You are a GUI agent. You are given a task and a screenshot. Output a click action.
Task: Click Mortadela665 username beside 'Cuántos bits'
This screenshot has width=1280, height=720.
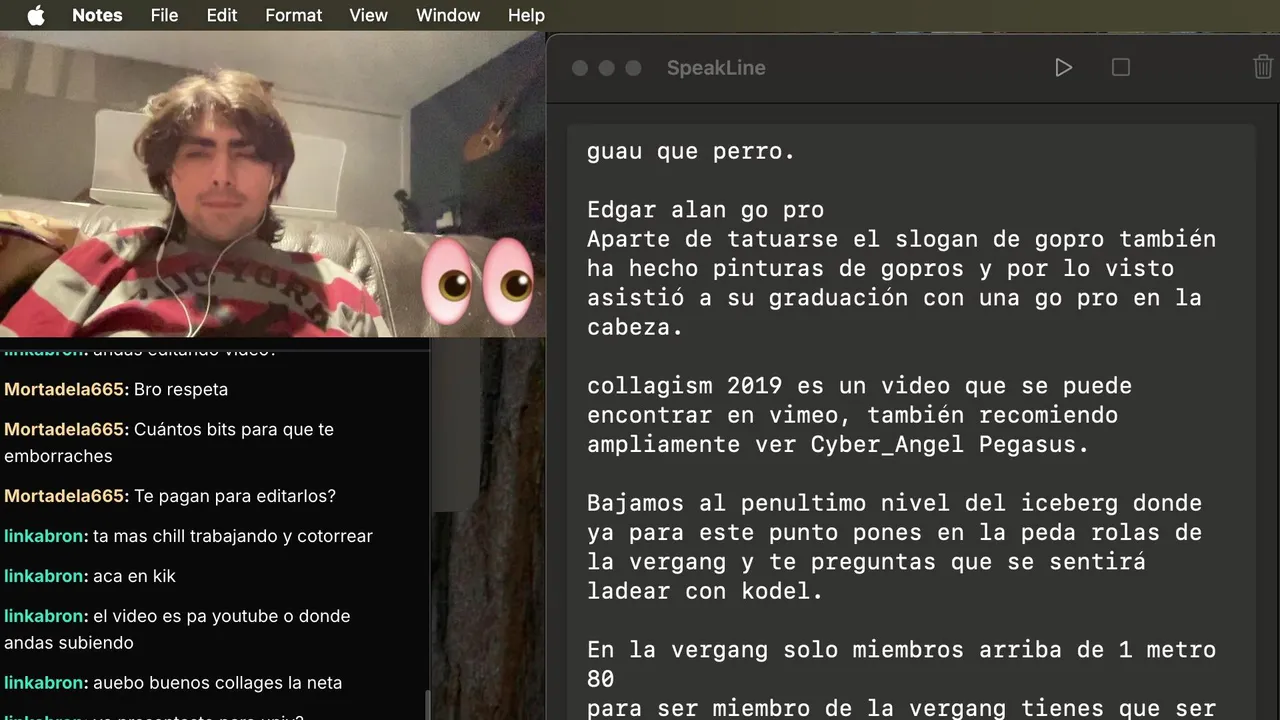pos(66,429)
